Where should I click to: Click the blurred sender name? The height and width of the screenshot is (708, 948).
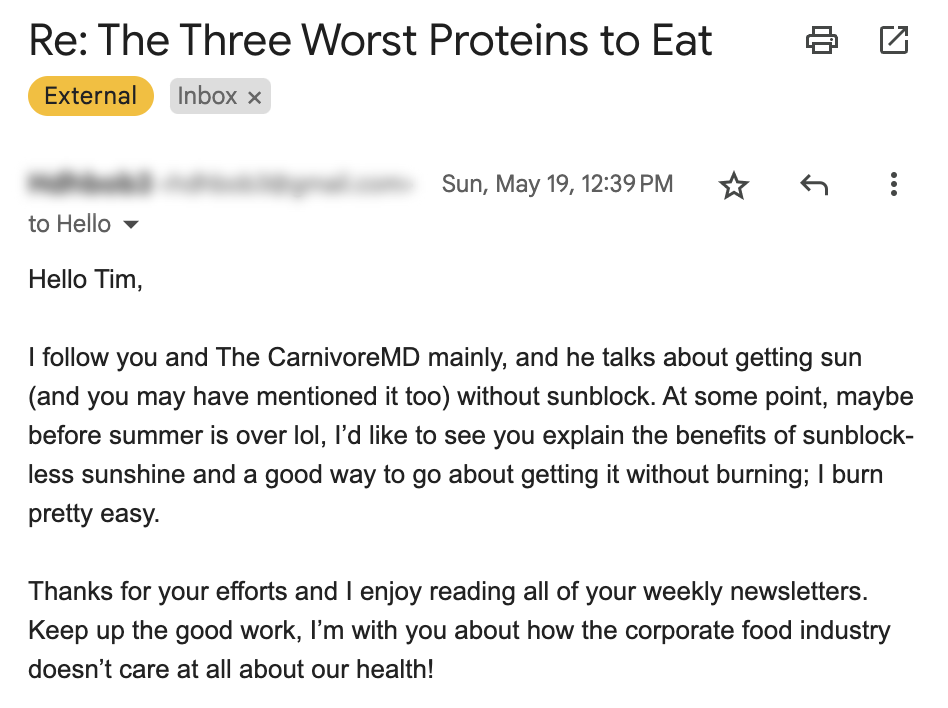[x=89, y=183]
